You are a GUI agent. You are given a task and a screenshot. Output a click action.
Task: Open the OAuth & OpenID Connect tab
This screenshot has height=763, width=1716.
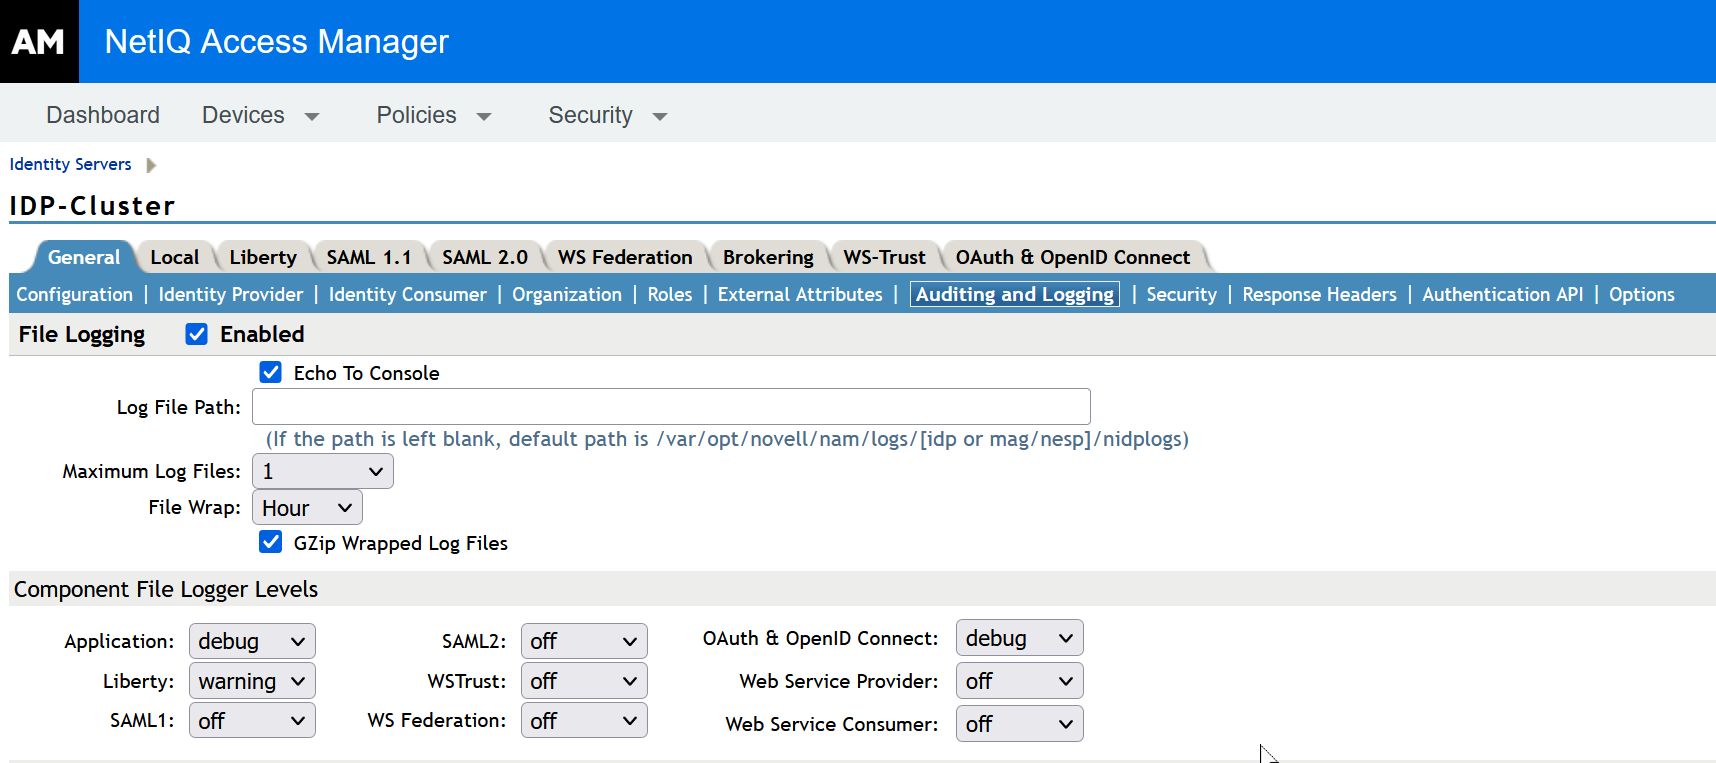tap(1072, 257)
